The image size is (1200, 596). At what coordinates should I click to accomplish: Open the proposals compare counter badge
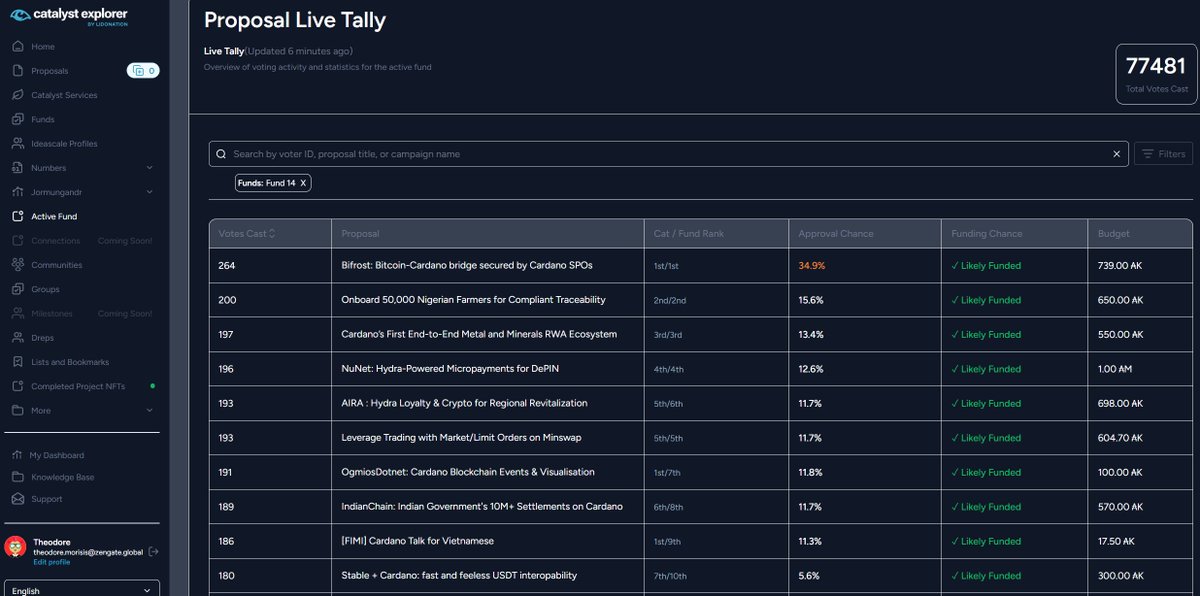pos(143,71)
